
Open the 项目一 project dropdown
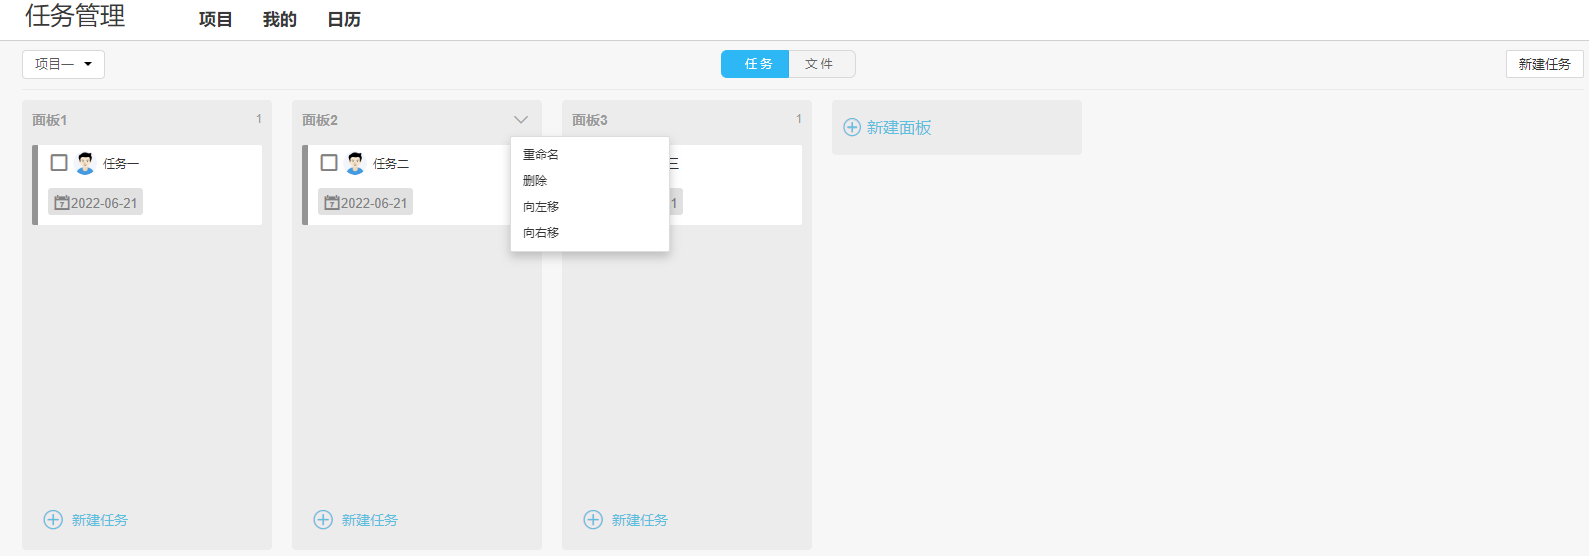[63, 64]
